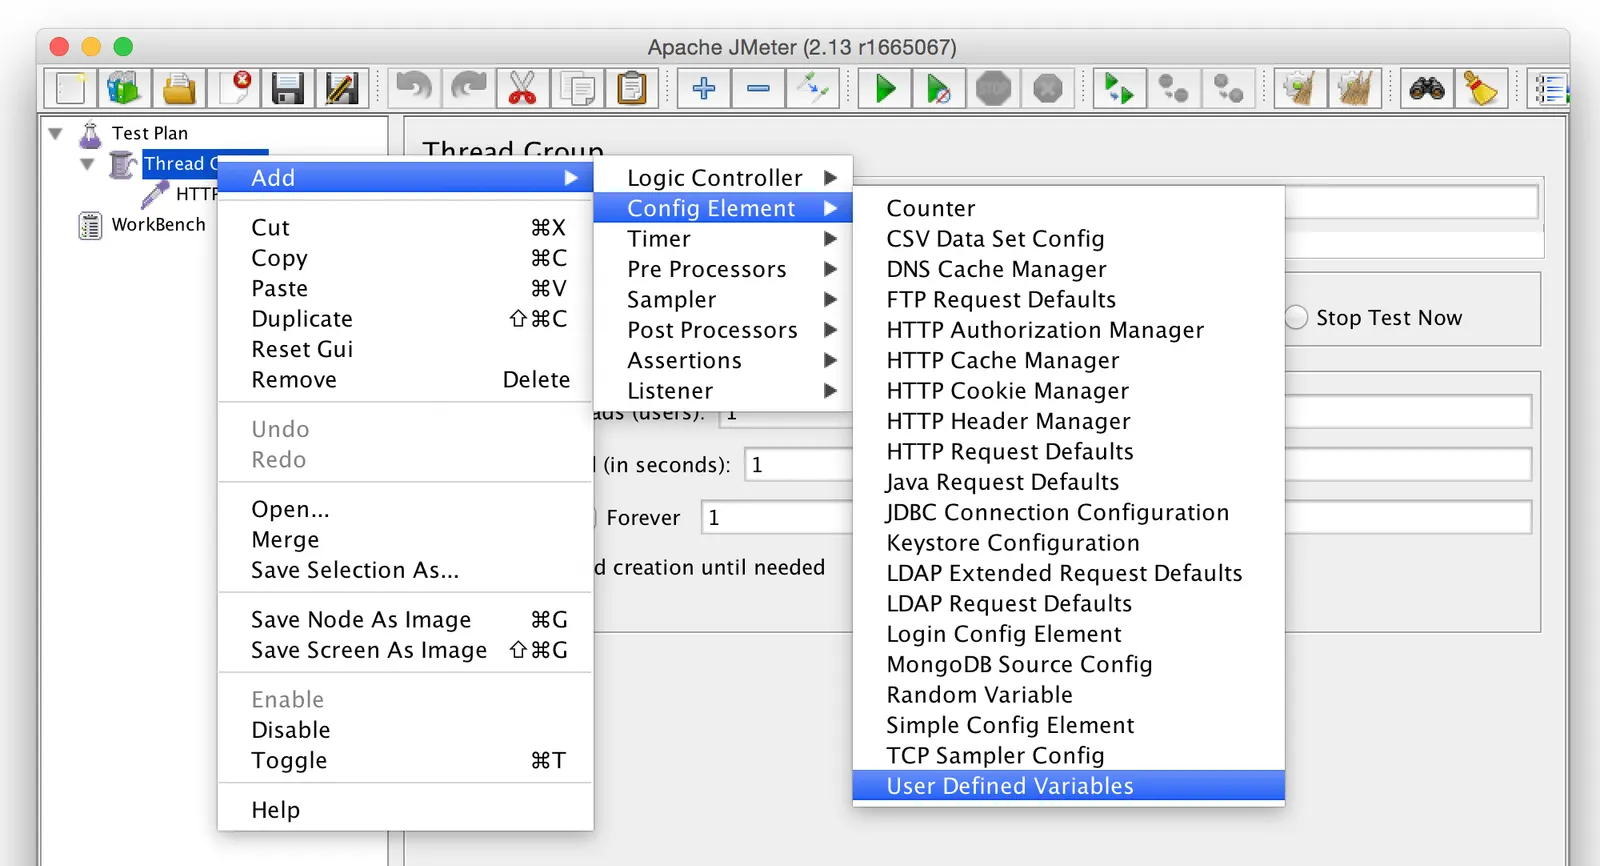The height and width of the screenshot is (866, 1600).
Task: Pick HTTP Request Defaults menu entry
Action: [x=1068, y=452]
